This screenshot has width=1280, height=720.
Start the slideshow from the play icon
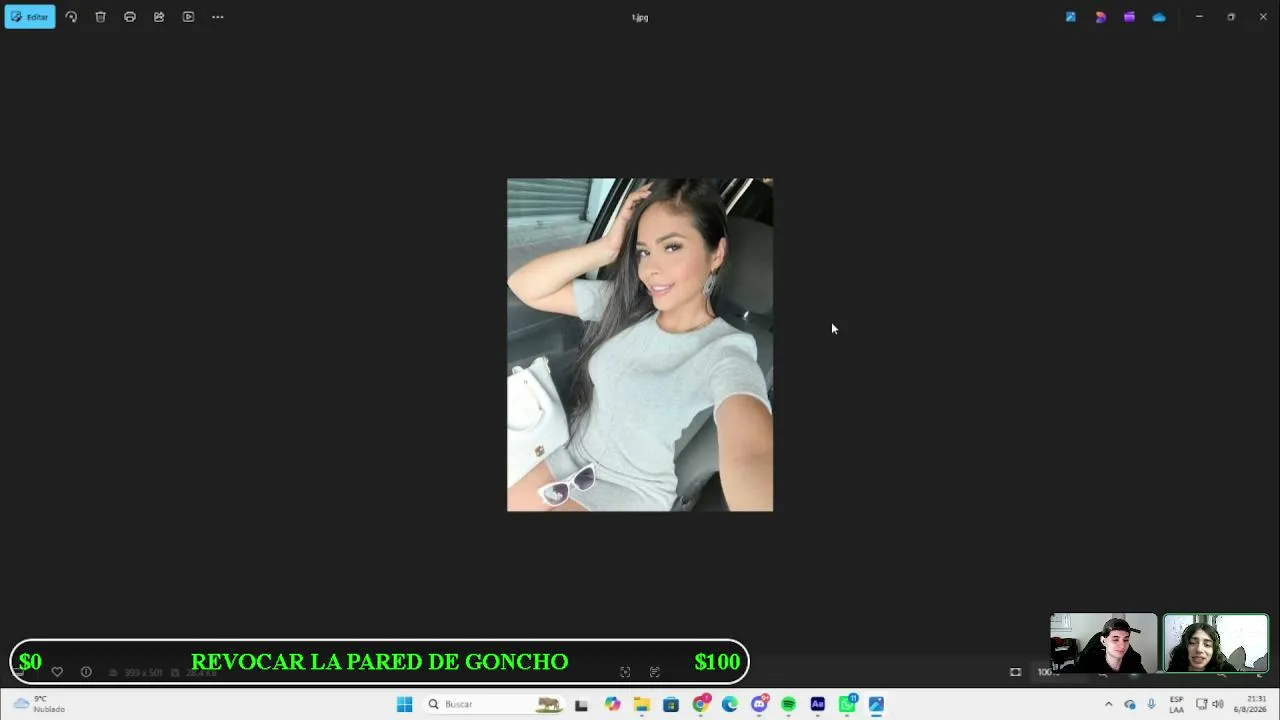pos(188,17)
